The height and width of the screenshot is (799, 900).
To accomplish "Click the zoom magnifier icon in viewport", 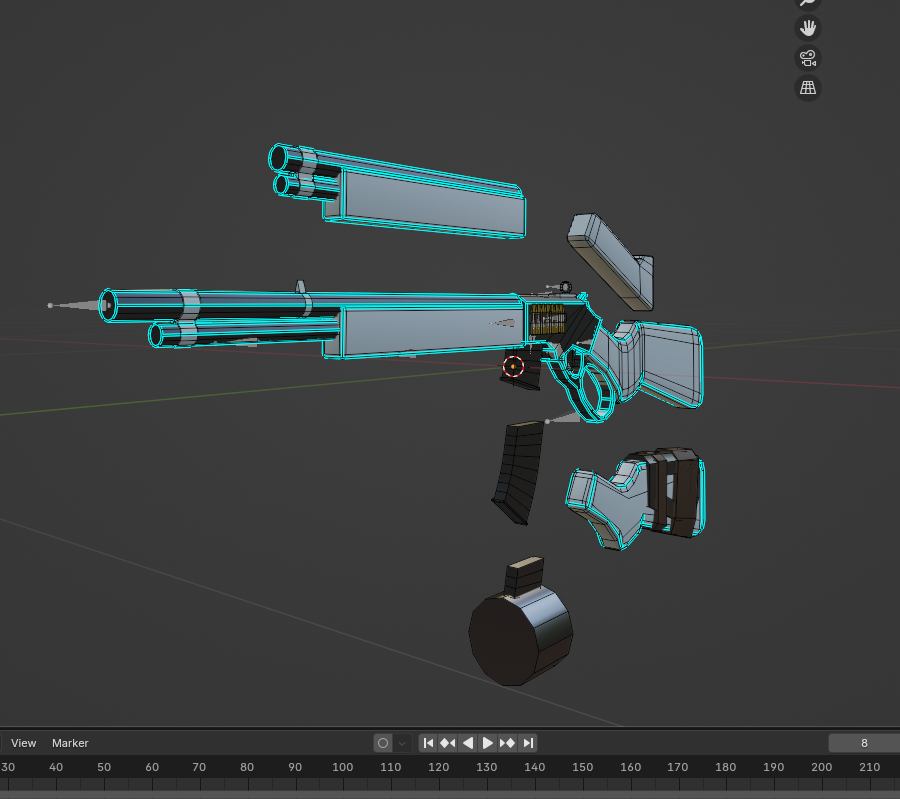I will [807, 3].
